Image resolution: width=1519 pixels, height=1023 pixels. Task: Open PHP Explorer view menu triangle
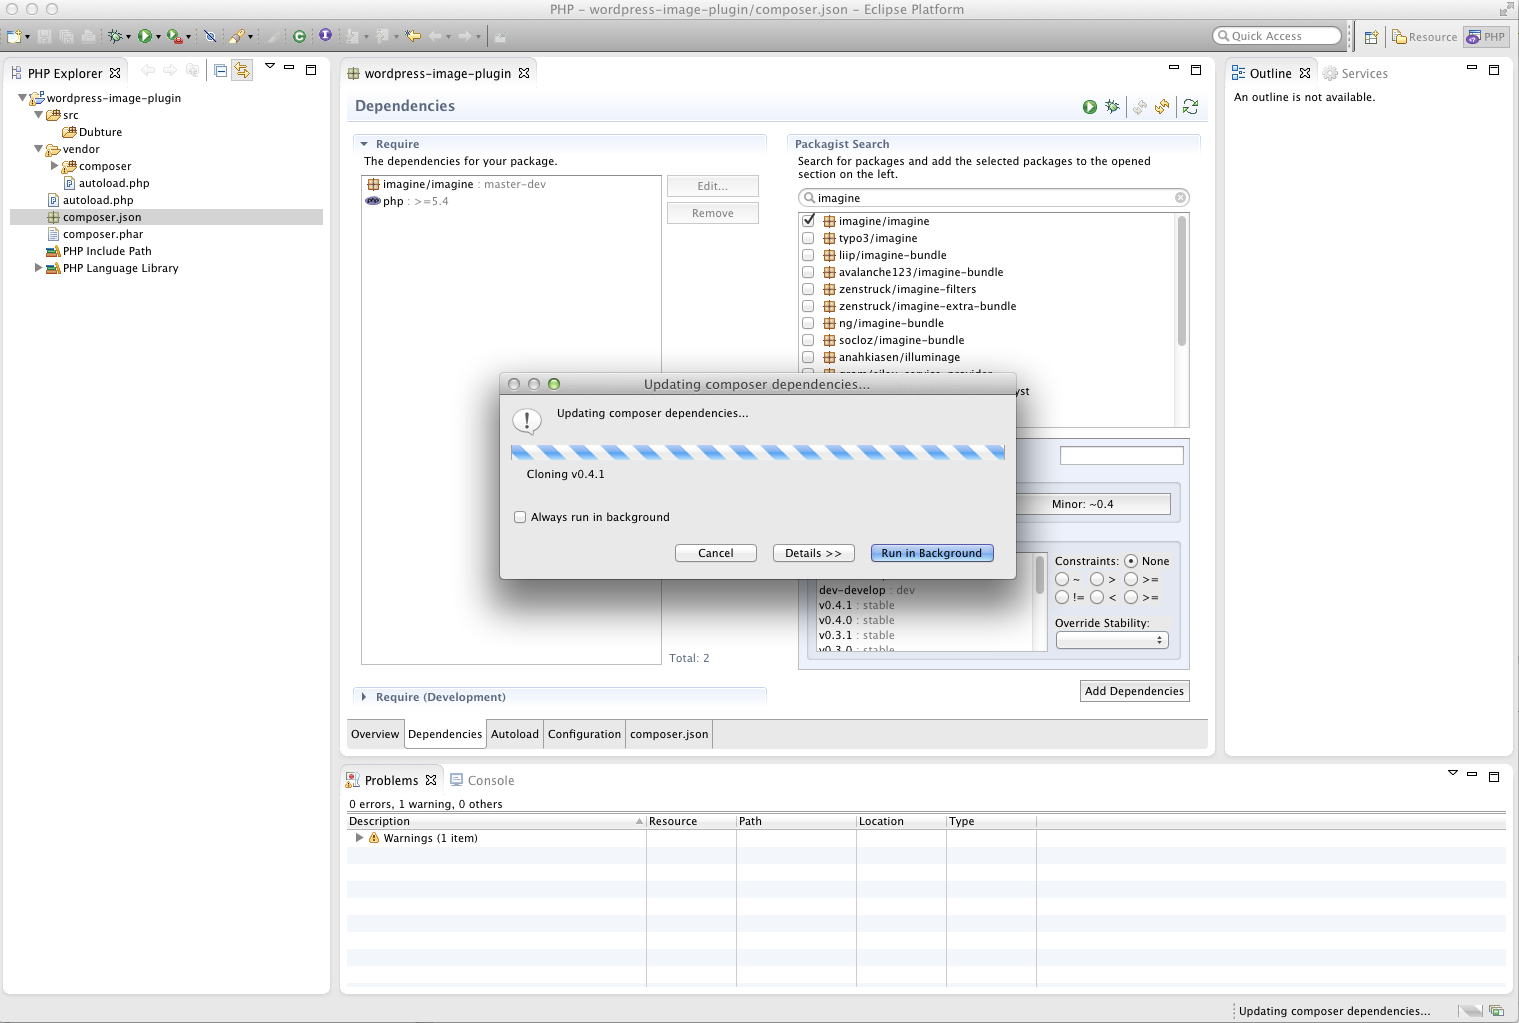[x=269, y=67]
